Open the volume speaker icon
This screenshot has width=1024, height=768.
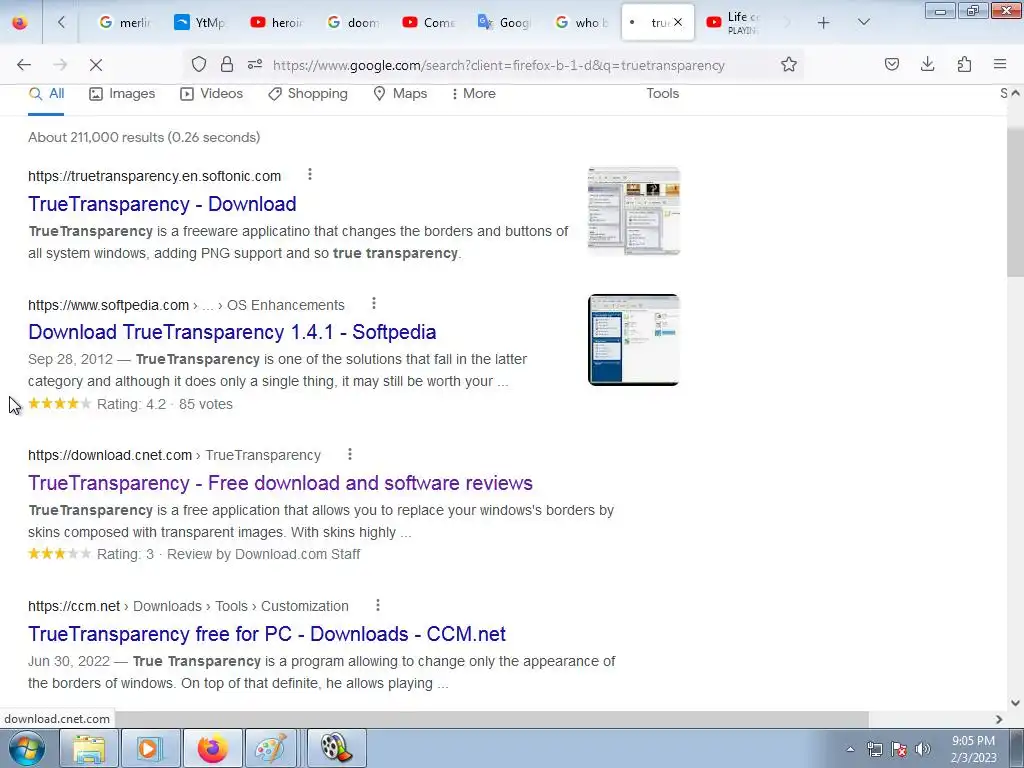pos(923,749)
